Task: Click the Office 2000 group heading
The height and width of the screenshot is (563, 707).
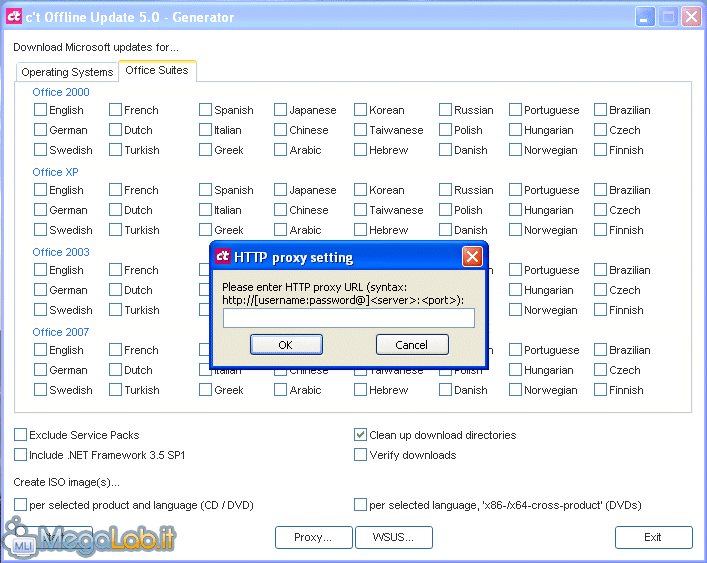Action: pyautogui.click(x=61, y=92)
